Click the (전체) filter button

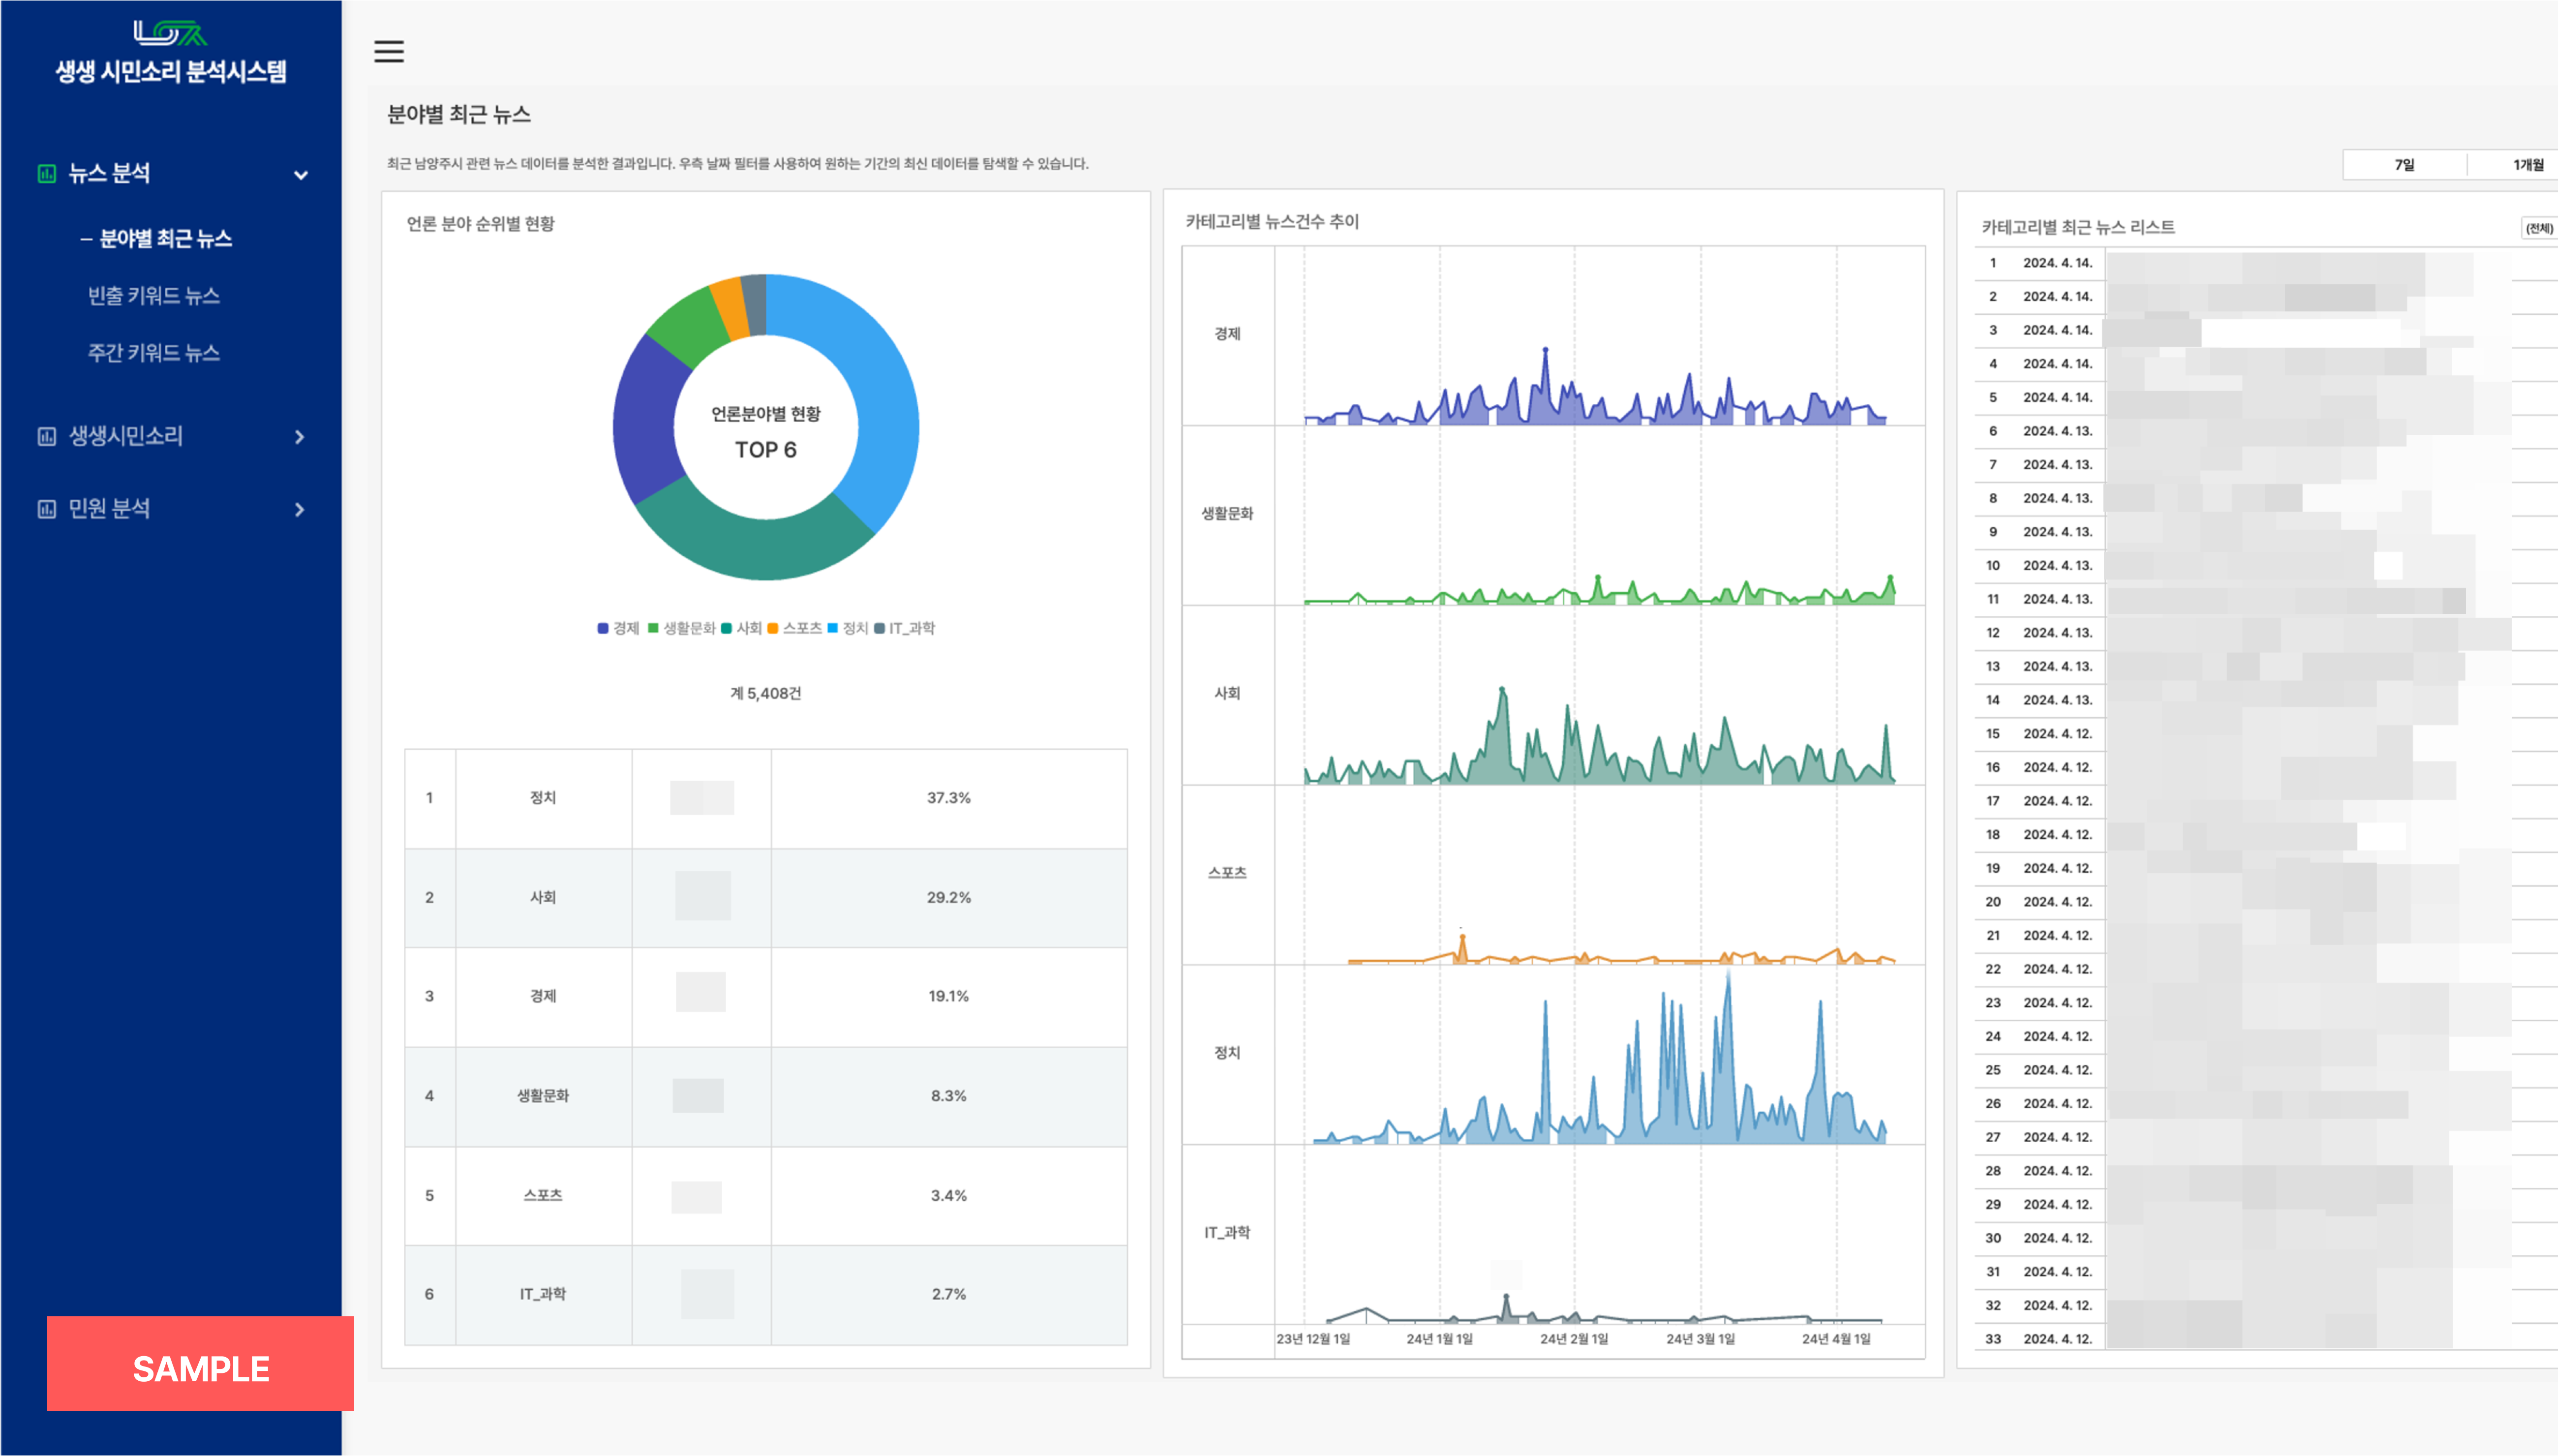[2538, 228]
